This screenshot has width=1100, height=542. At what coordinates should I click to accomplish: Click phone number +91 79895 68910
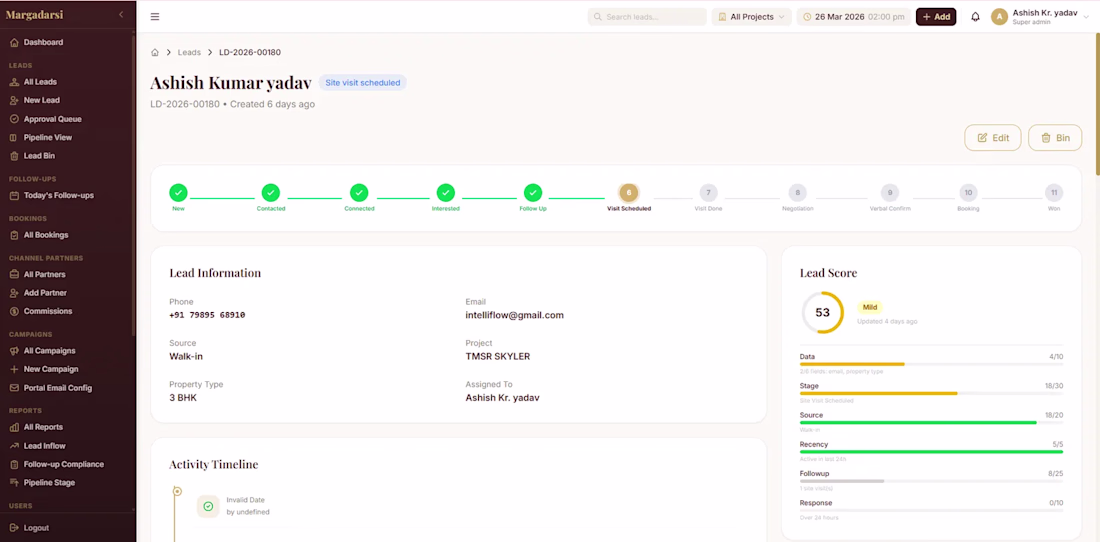point(207,315)
